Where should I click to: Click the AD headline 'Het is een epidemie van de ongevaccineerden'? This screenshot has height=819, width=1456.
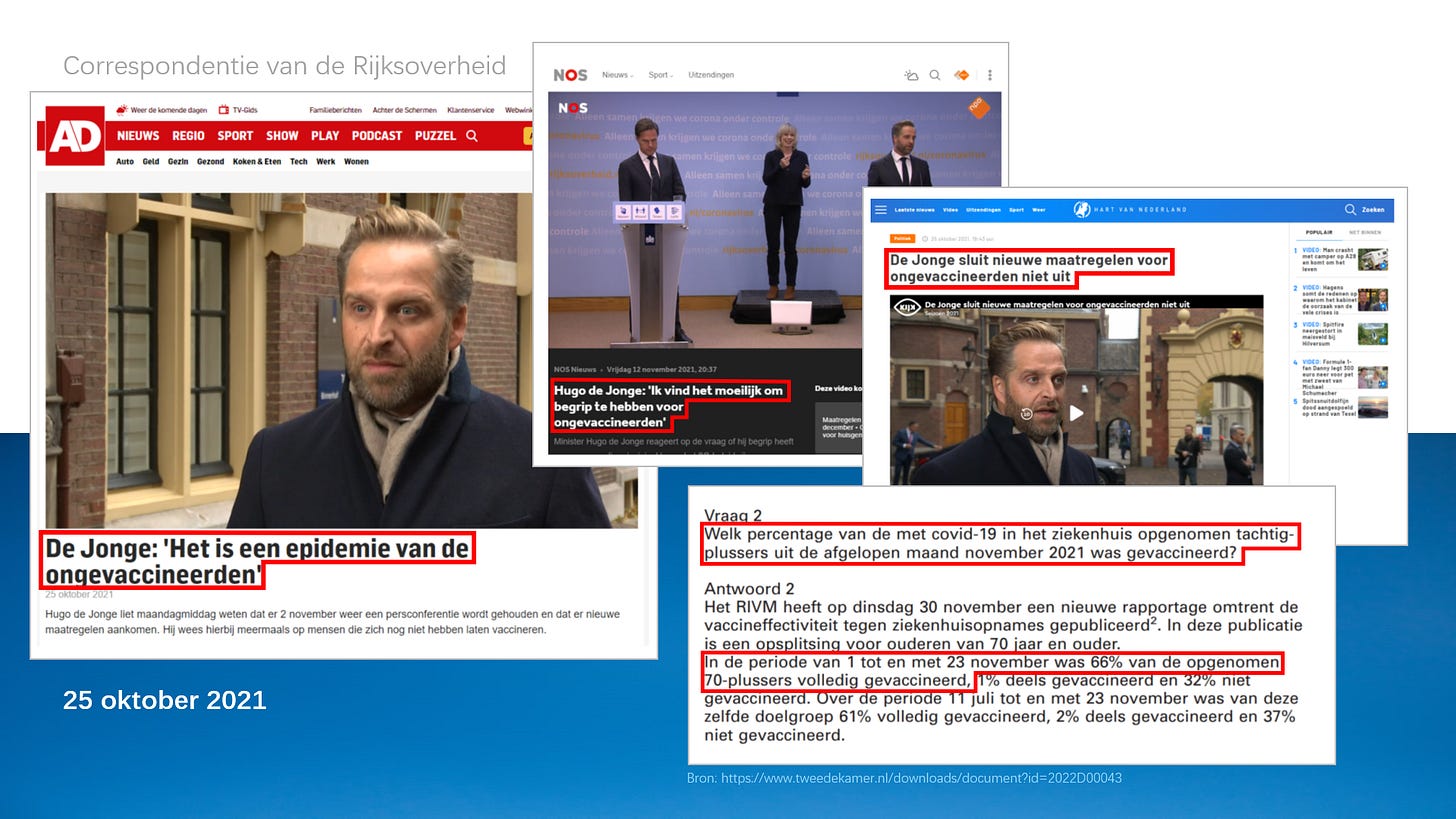coord(257,561)
